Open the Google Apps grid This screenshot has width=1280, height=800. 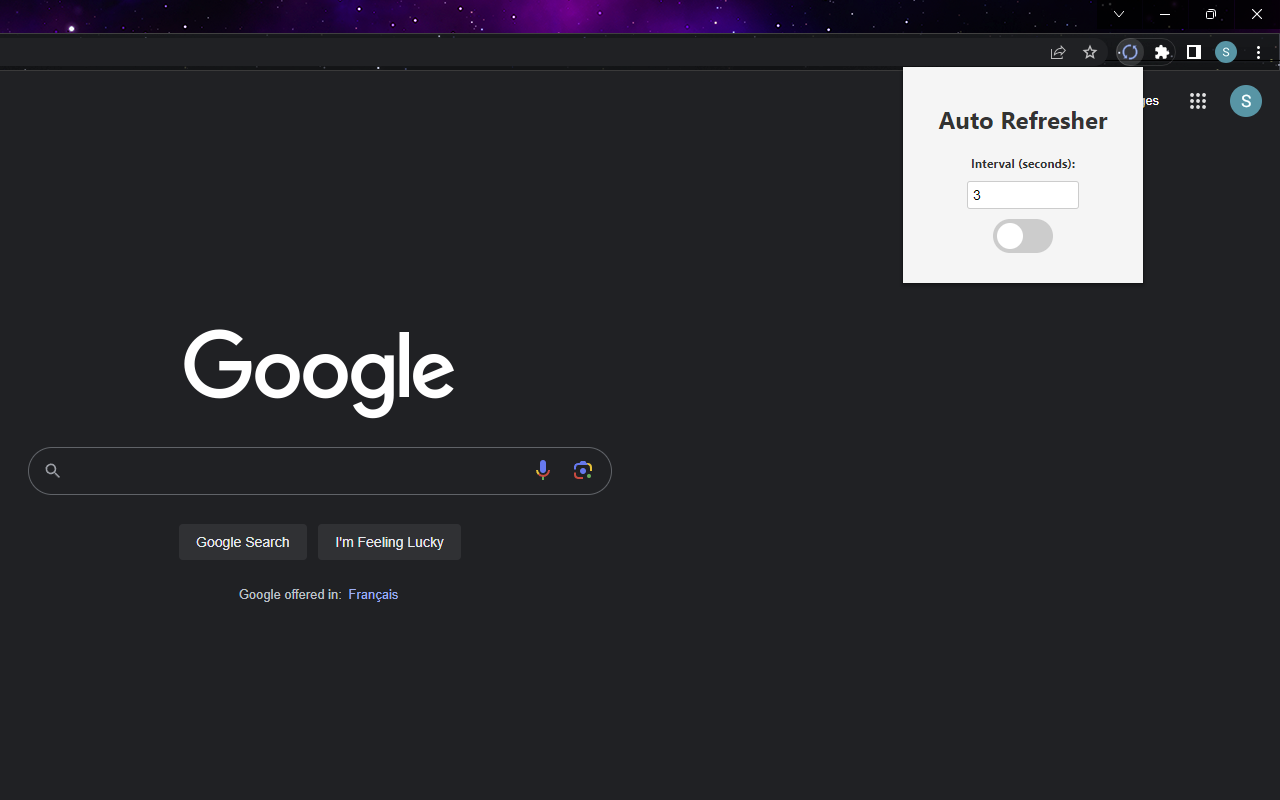pyautogui.click(x=1197, y=101)
